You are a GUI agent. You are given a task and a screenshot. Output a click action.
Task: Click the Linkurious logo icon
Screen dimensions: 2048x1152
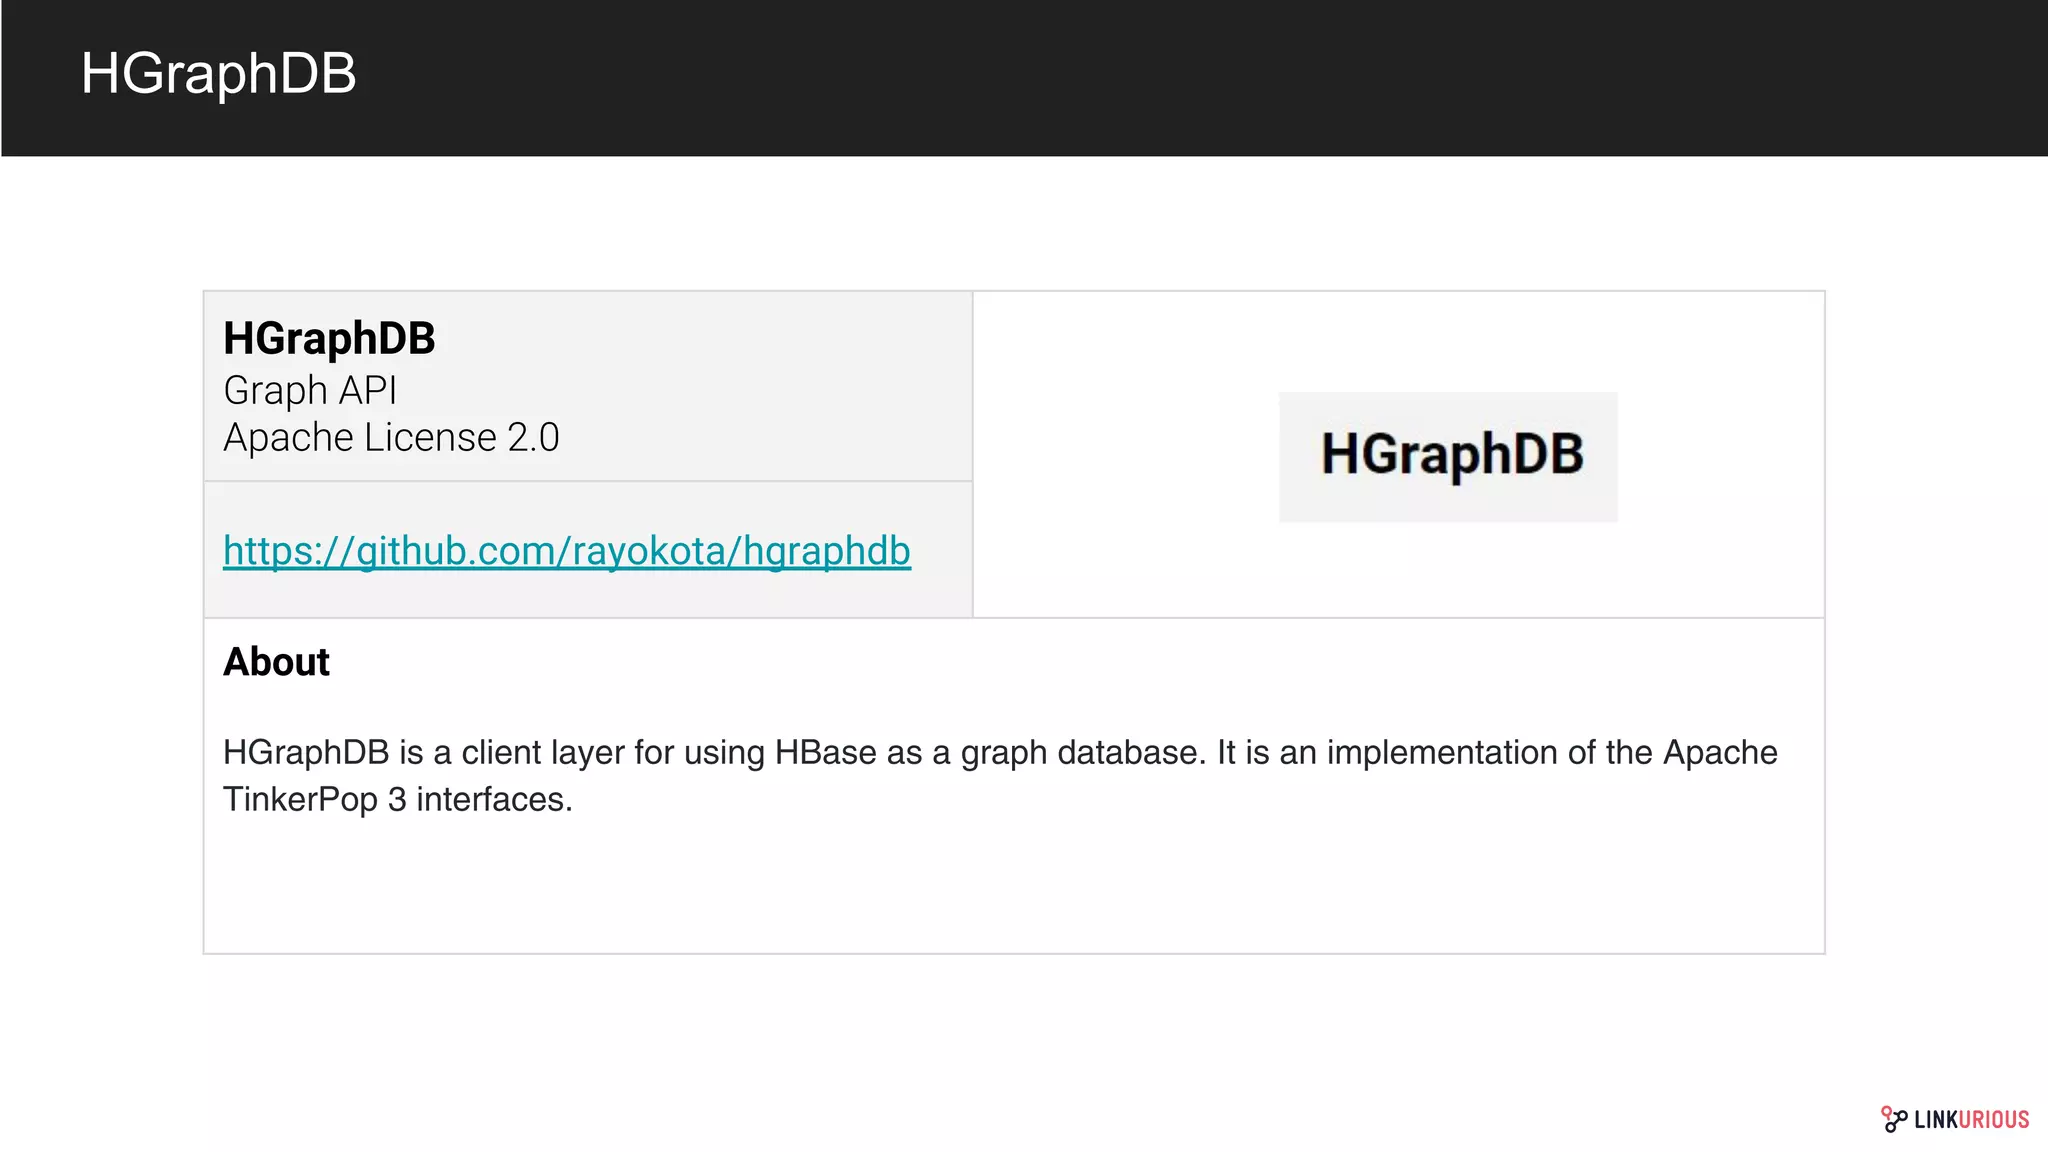(x=1894, y=1119)
